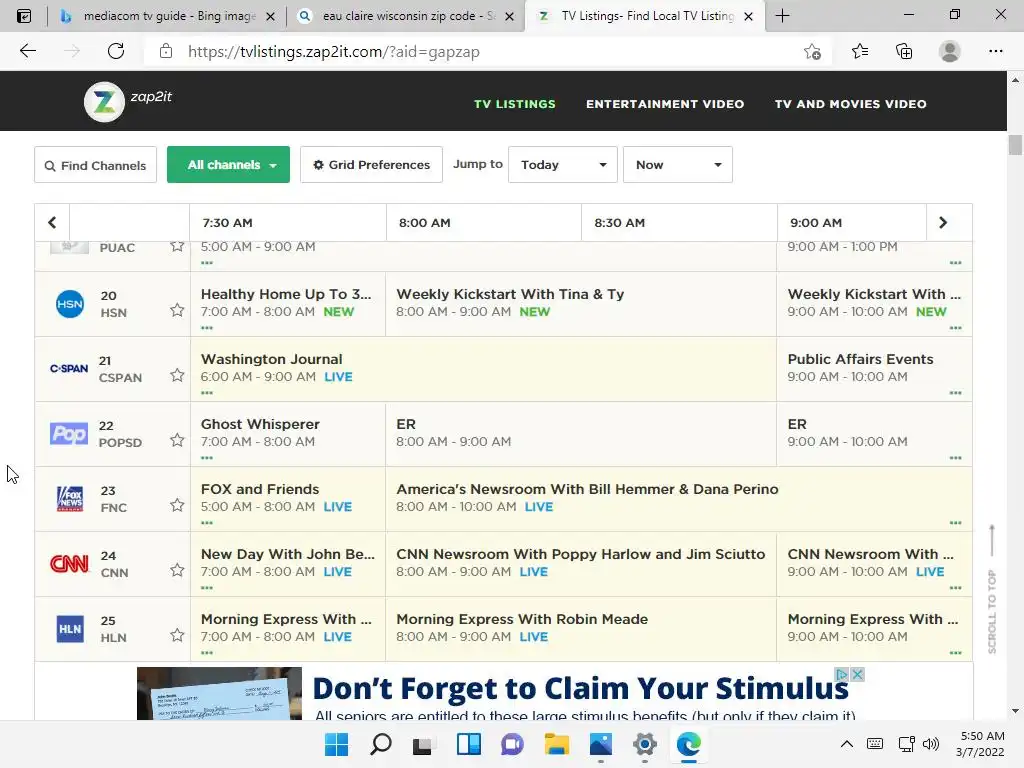Select ENTERTAINMENT VIDEO nav item
This screenshot has height=768, width=1024.
pyautogui.click(x=665, y=104)
